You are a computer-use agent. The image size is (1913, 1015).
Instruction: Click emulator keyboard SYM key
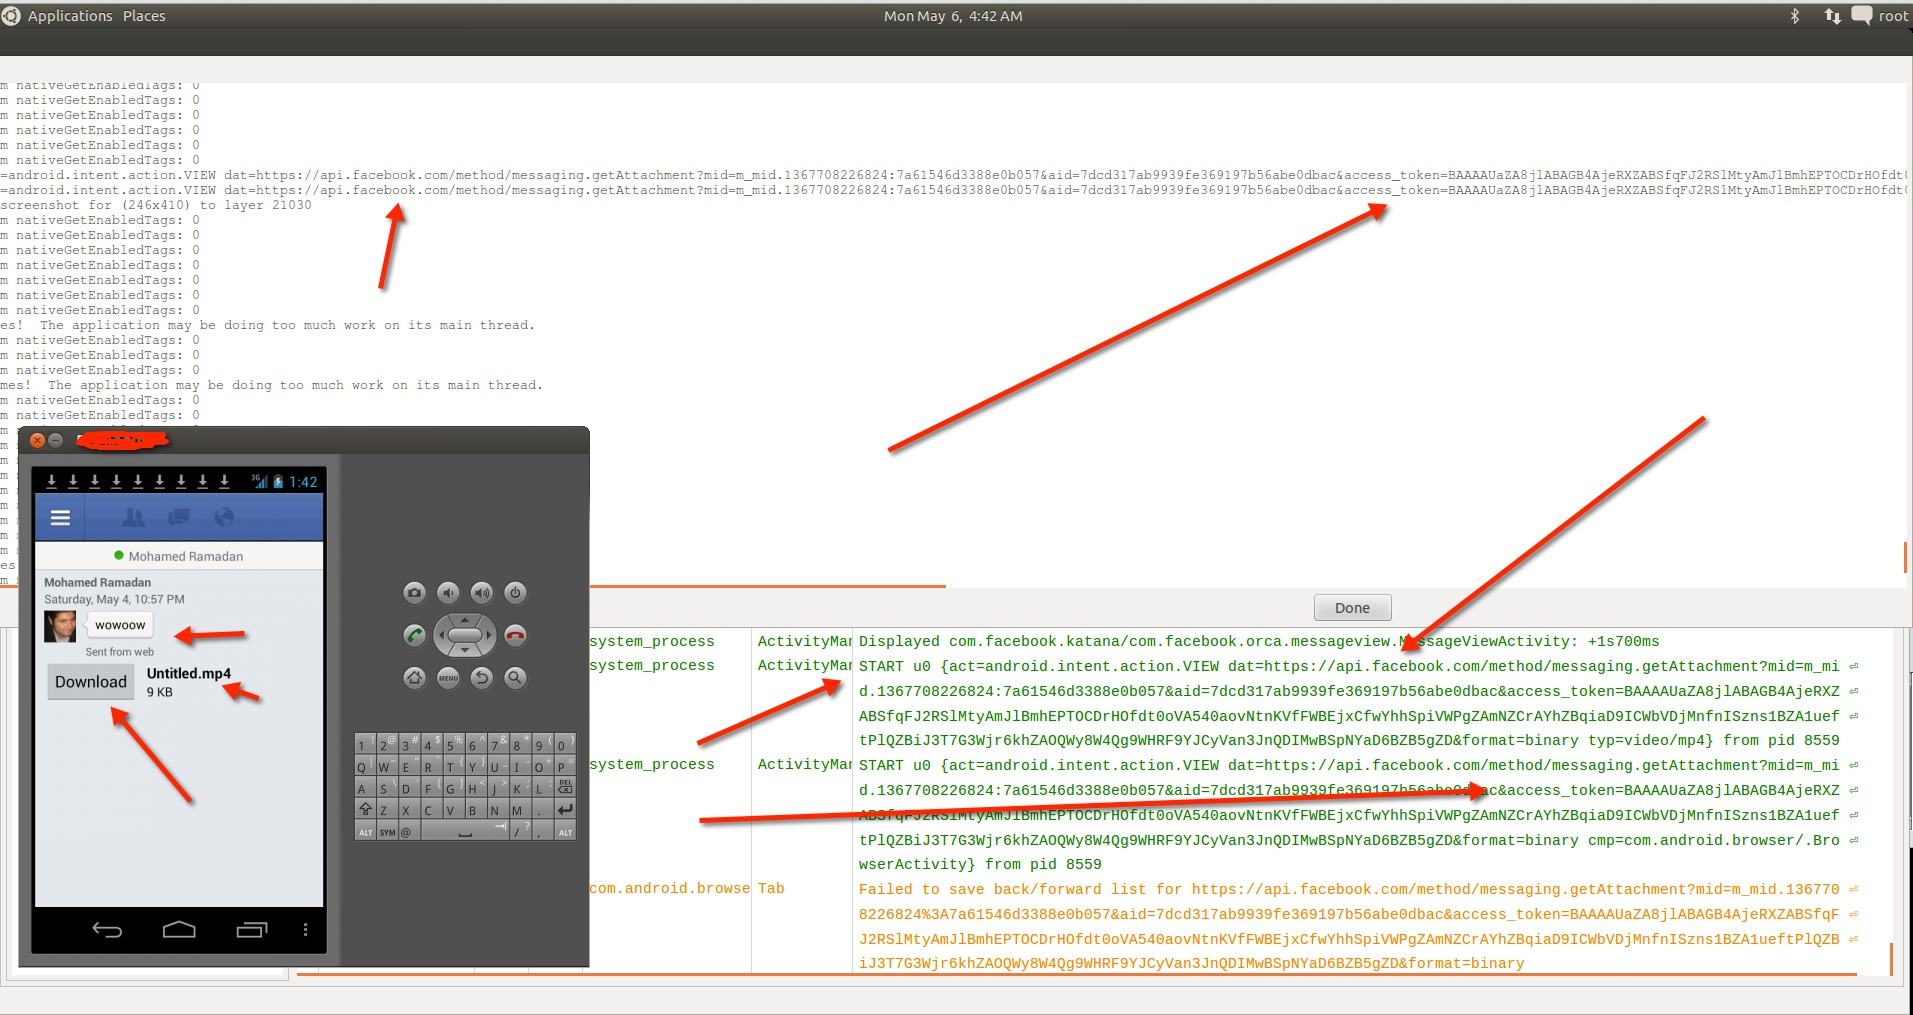tap(387, 832)
